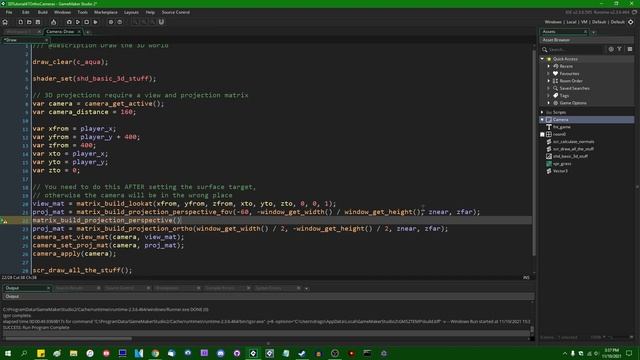Open Discord from the taskbar
Viewport: 640px width, 360px height.
(220, 353)
